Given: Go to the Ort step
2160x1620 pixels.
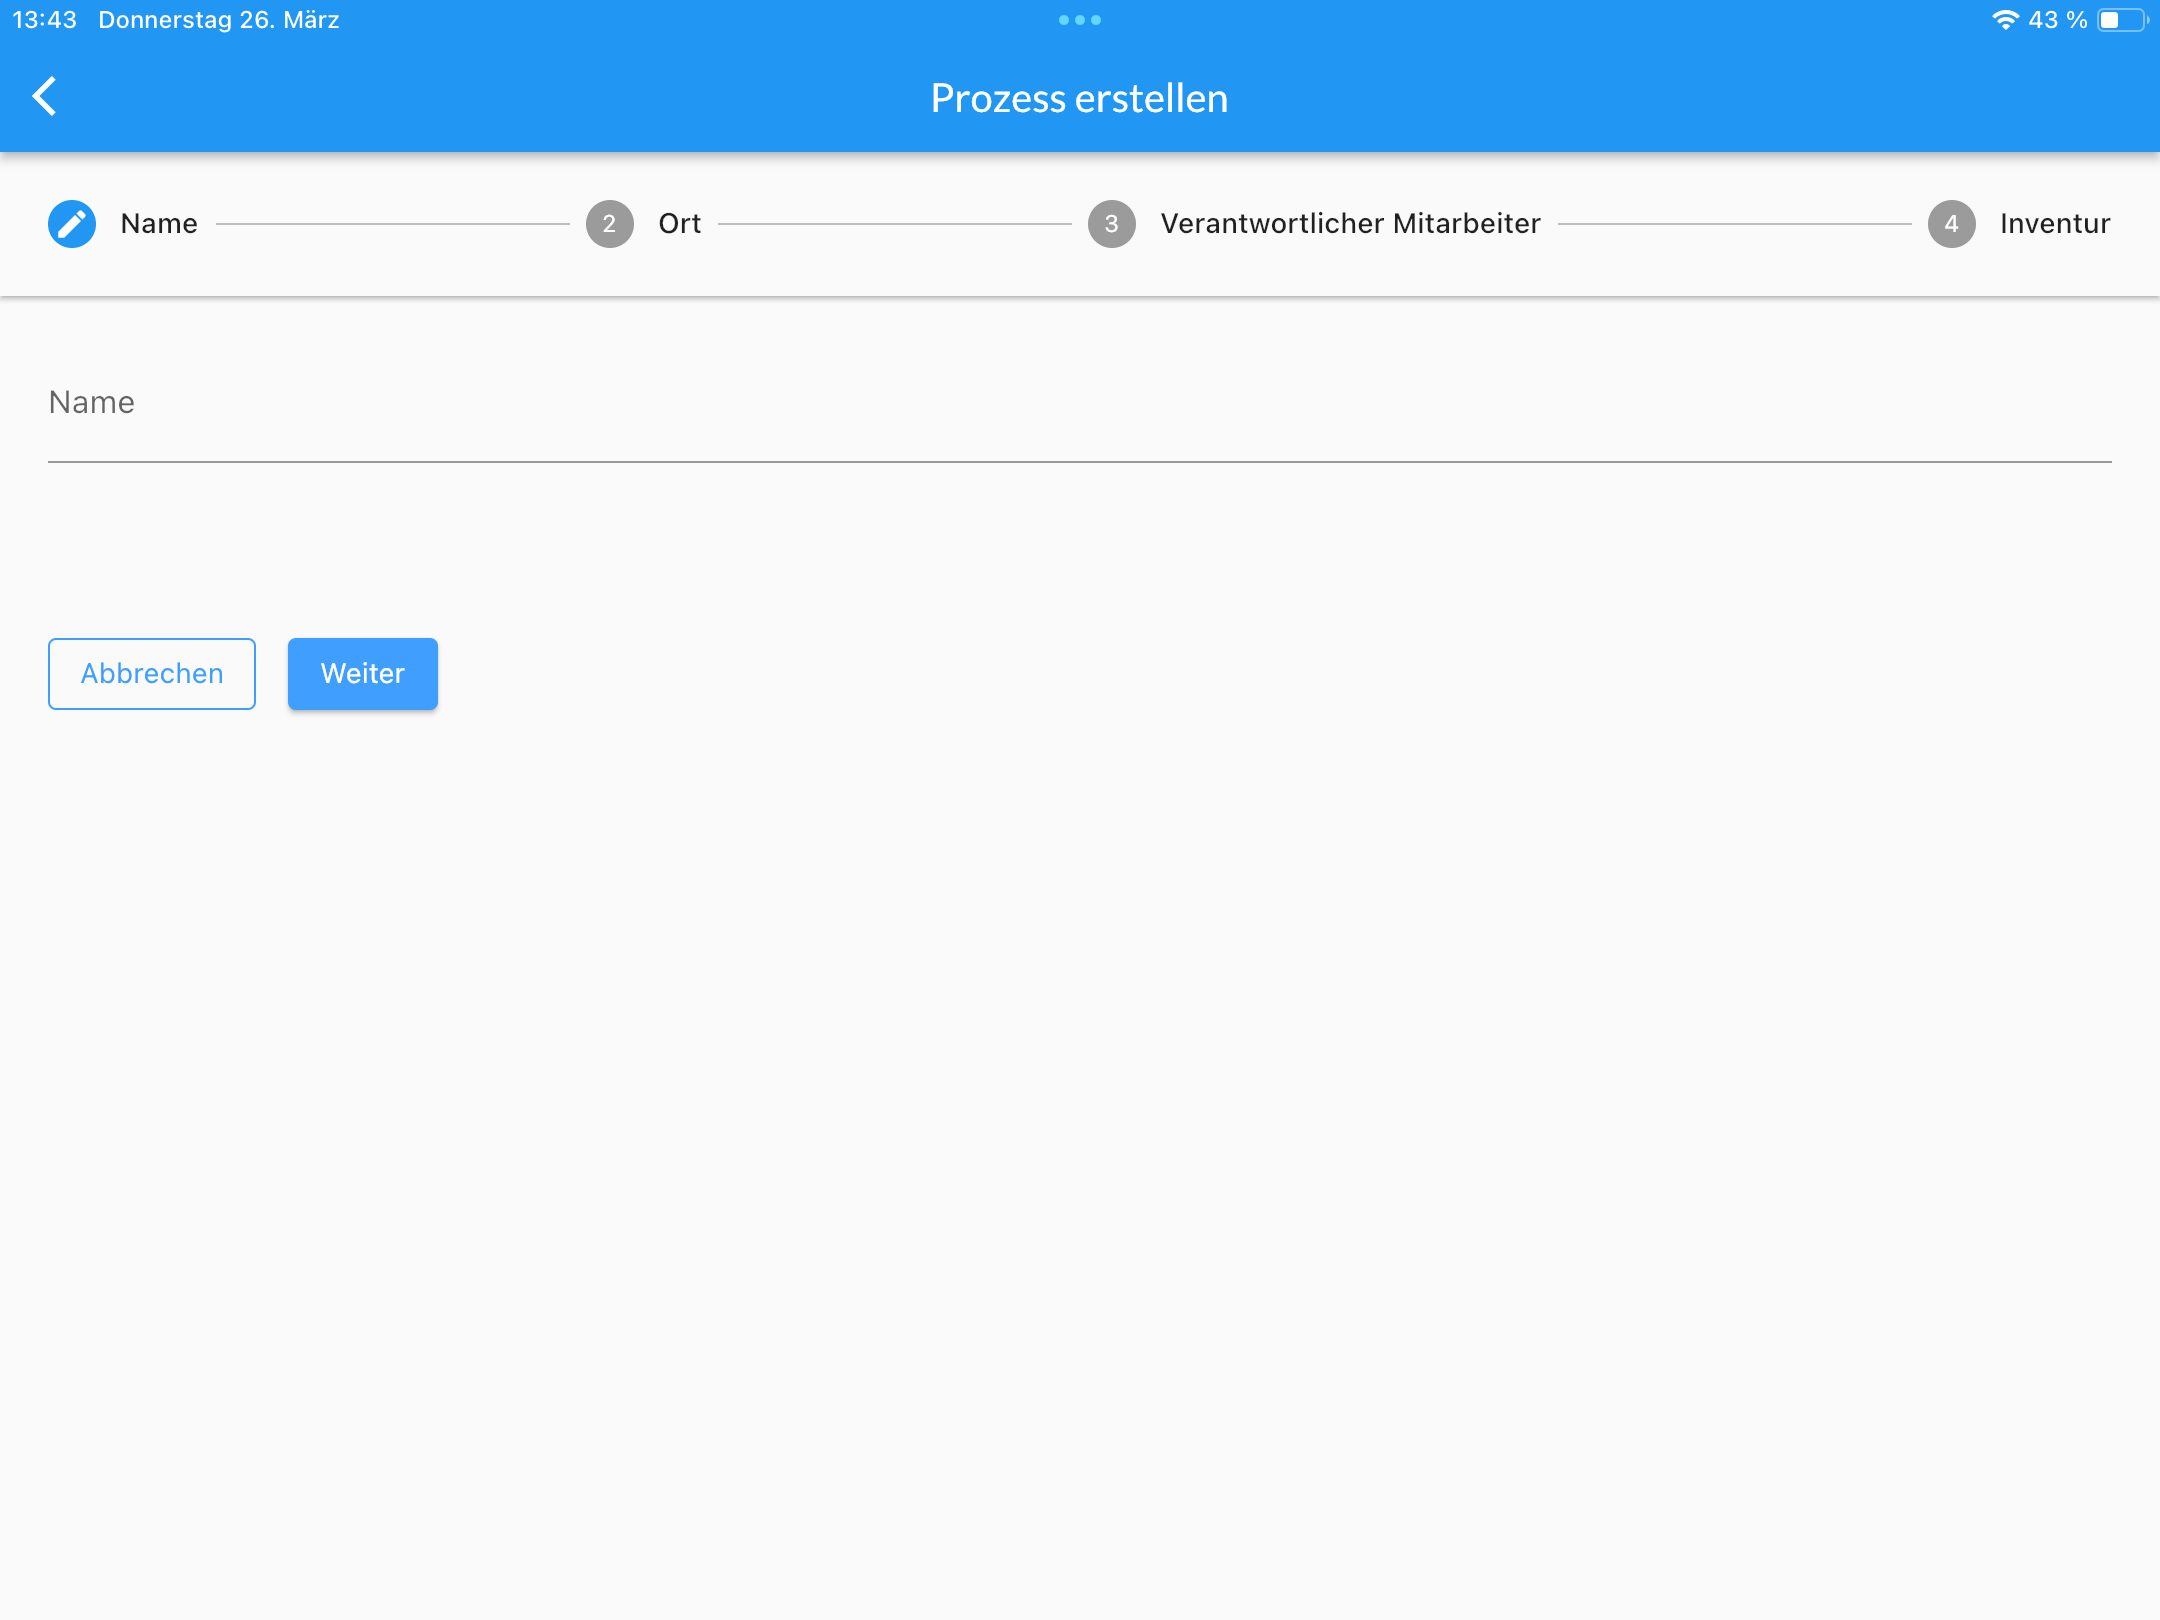Looking at the screenshot, I should click(x=680, y=224).
